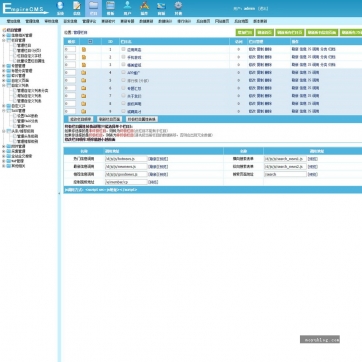Open 管理评论 in the secondary menu bar

(x=89, y=21)
